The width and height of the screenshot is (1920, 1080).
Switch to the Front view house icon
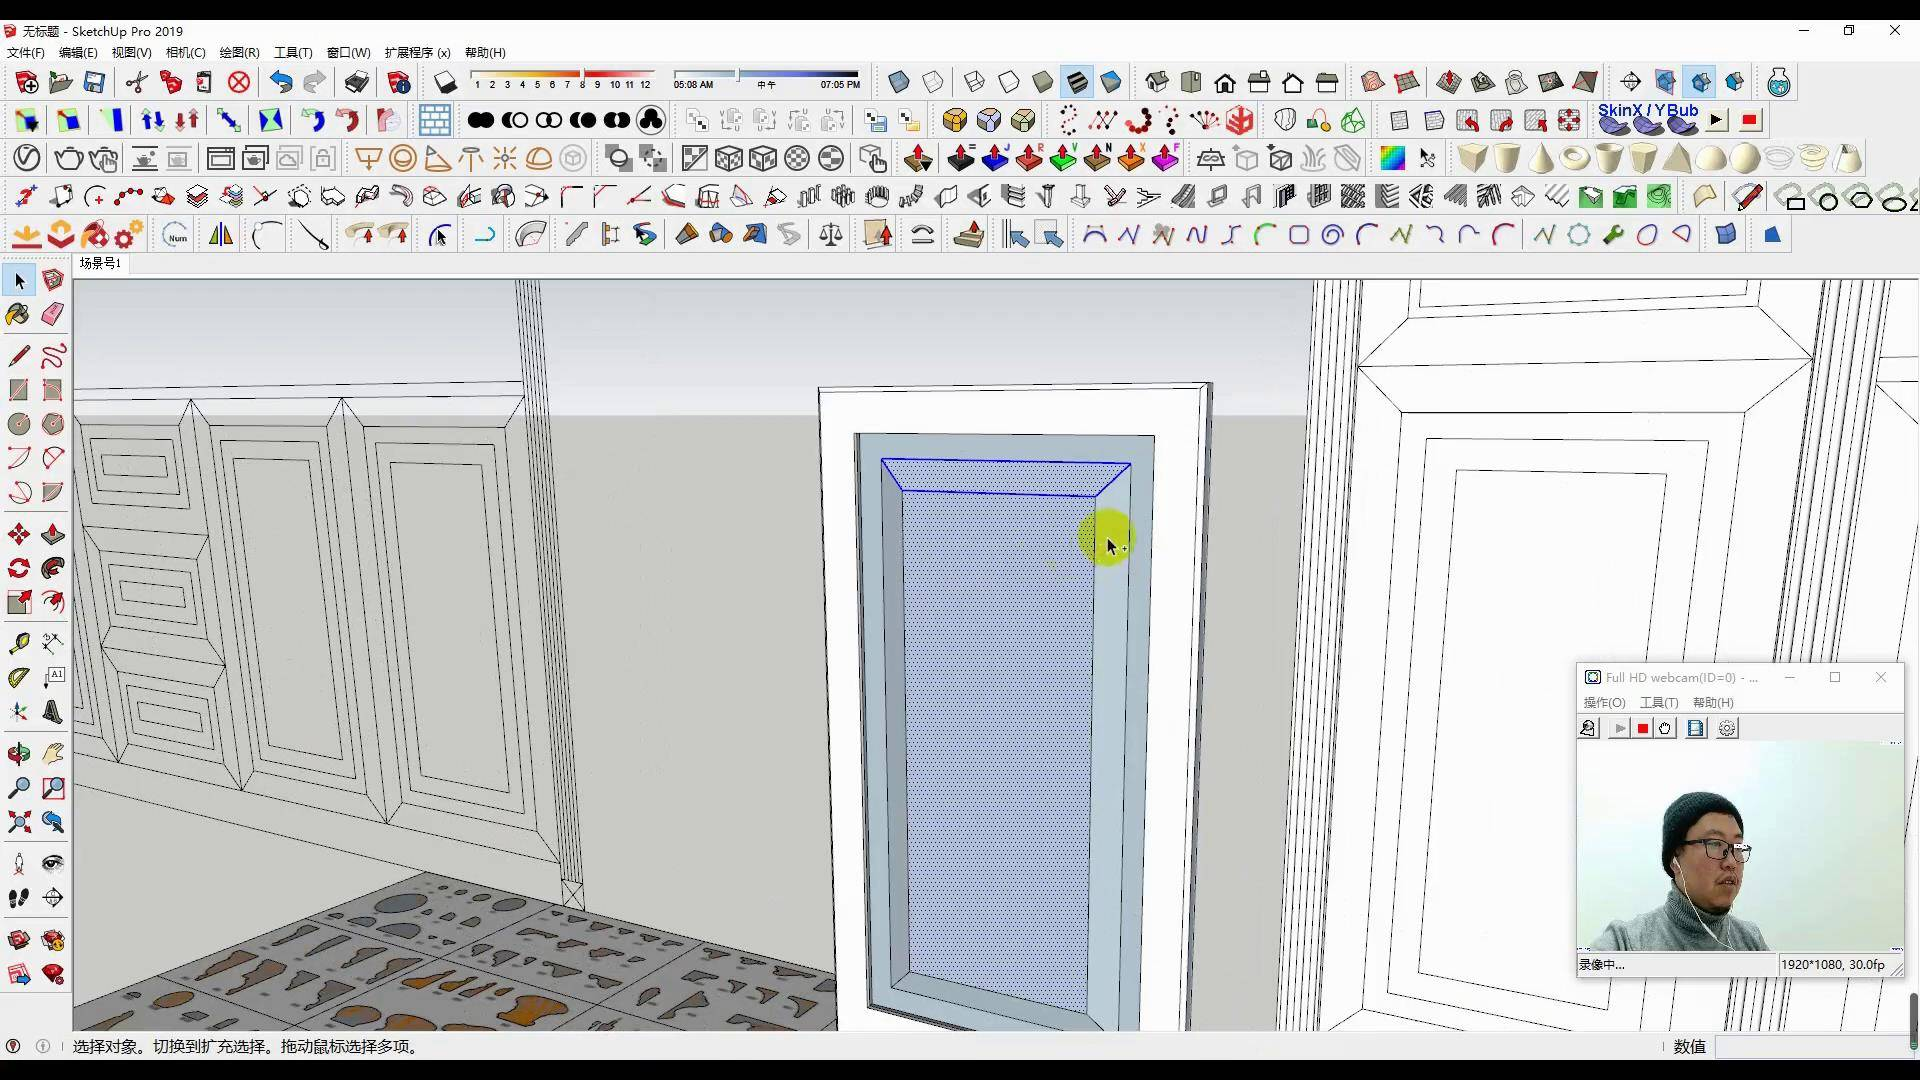pyautogui.click(x=1225, y=82)
